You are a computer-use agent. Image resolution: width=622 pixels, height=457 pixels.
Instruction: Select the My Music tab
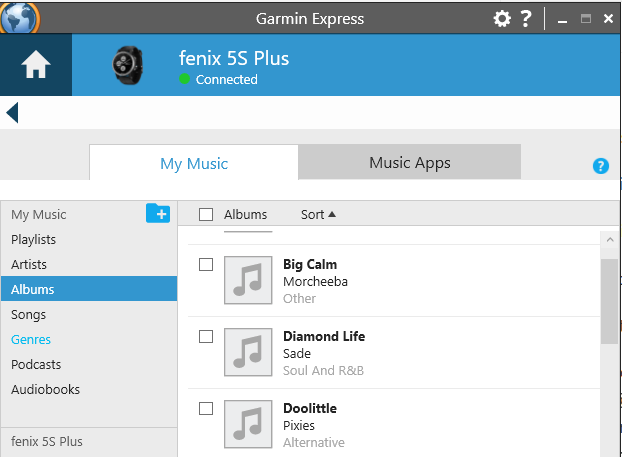pos(194,164)
